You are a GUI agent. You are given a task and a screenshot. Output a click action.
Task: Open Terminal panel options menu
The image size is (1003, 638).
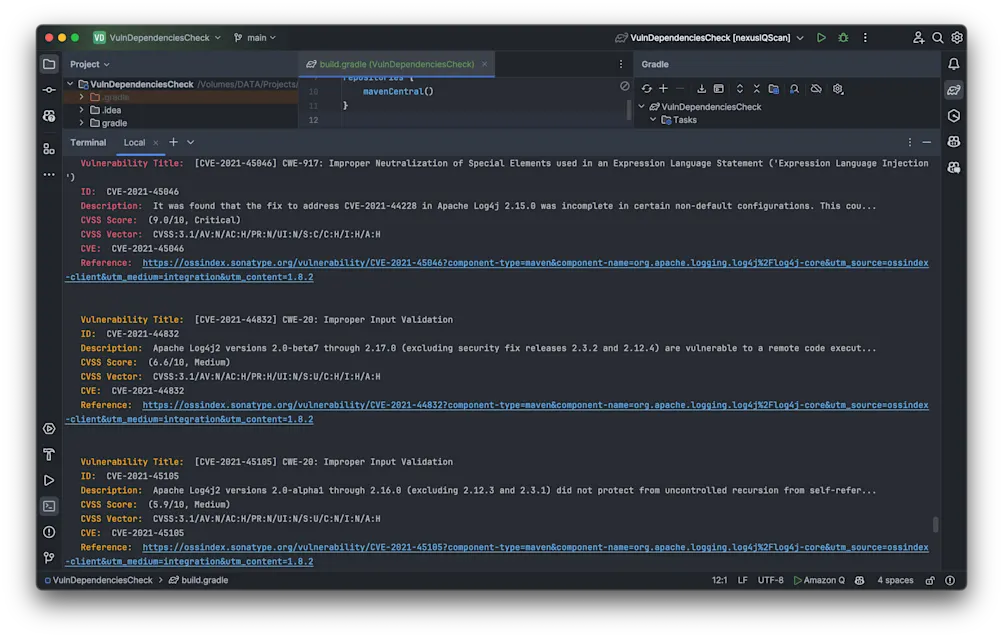point(910,142)
